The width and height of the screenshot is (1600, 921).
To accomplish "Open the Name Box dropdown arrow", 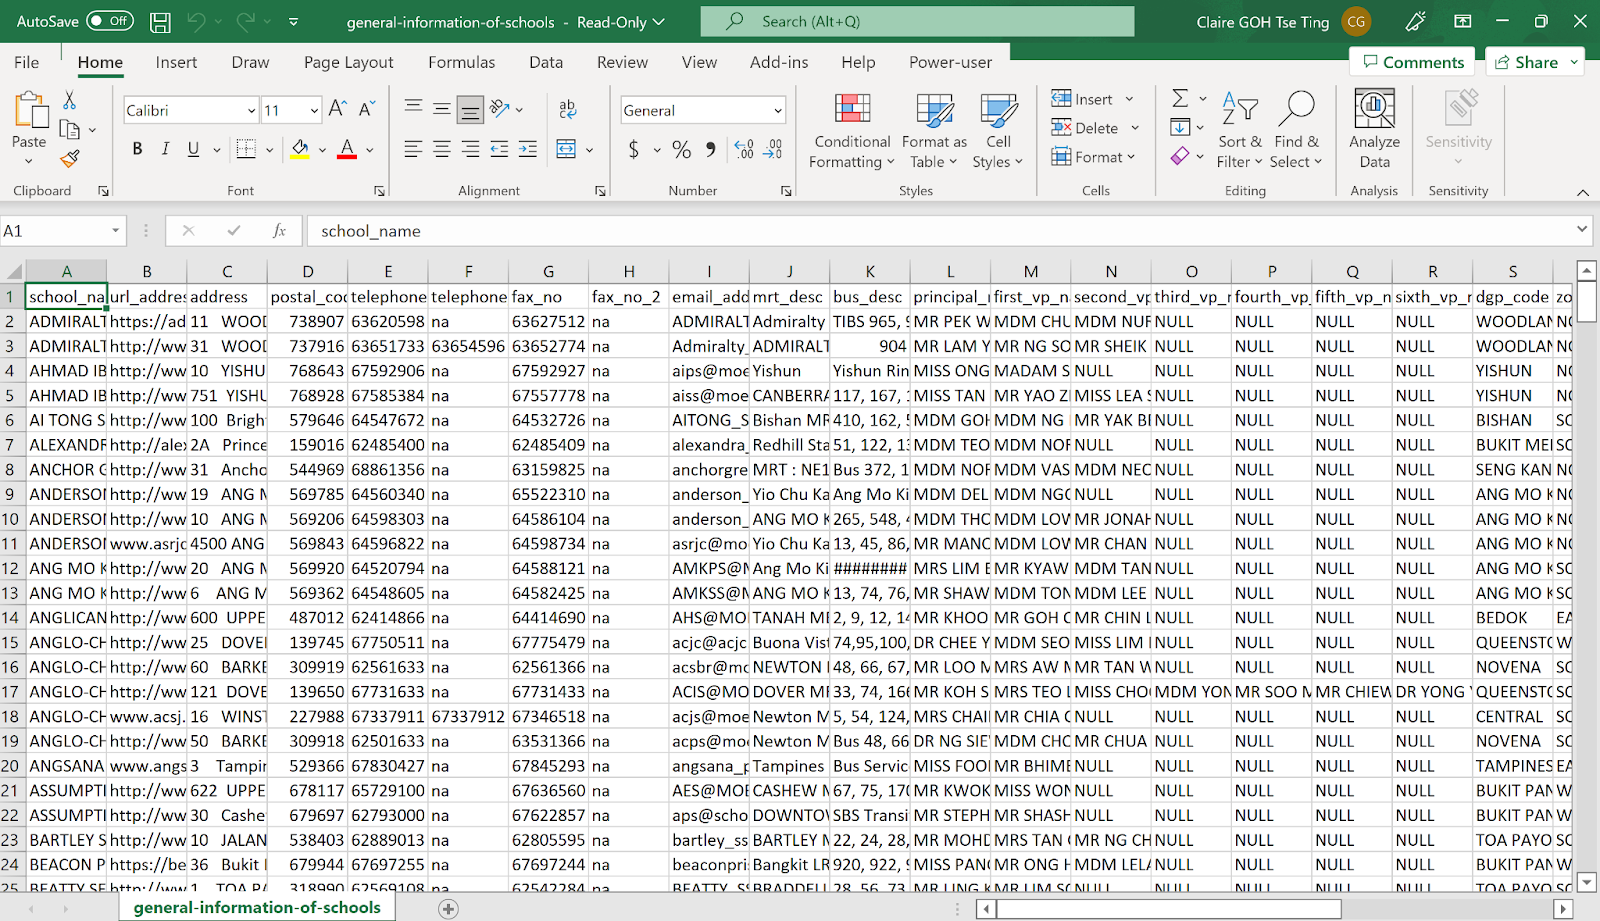I will click(115, 231).
